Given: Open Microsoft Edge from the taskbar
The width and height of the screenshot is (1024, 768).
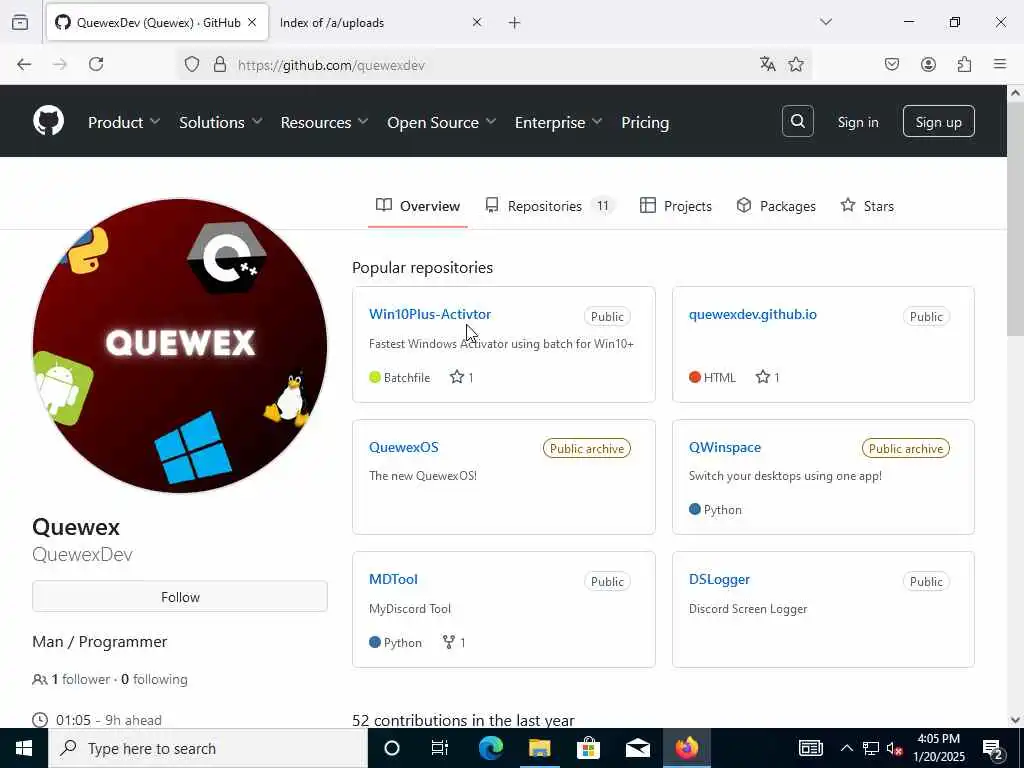Looking at the screenshot, I should [490, 748].
